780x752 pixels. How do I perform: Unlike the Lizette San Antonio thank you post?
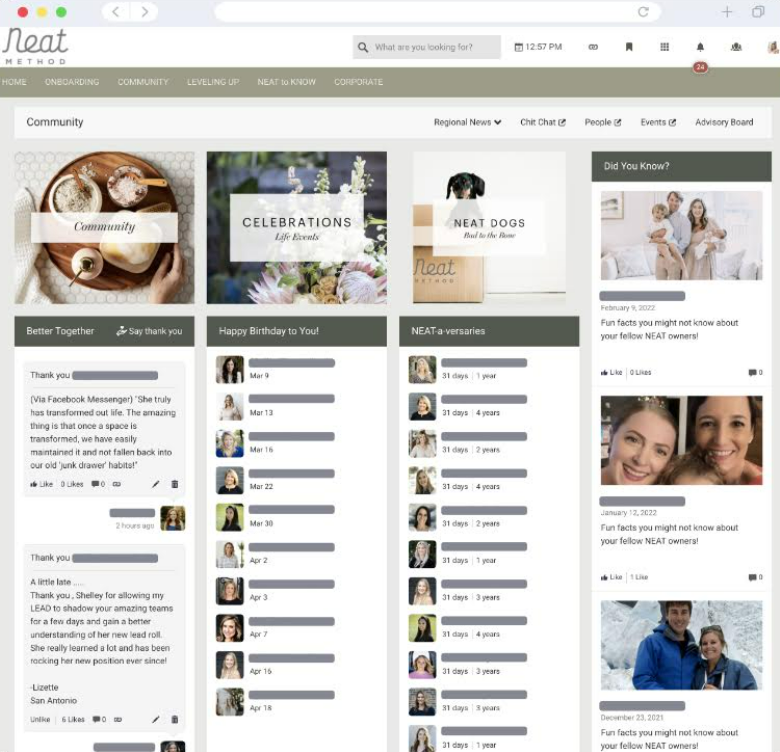coord(40,719)
